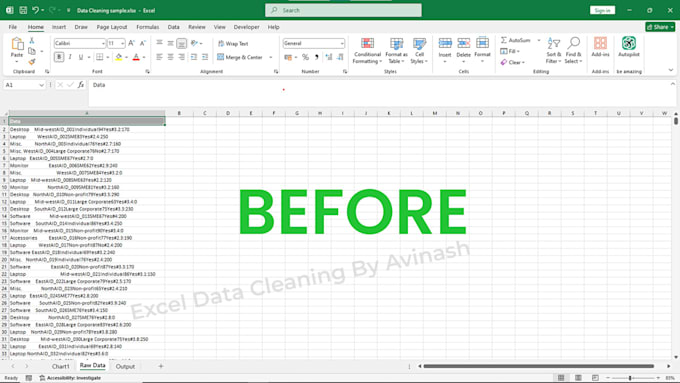Toggle Middle Align for cells

170,43
